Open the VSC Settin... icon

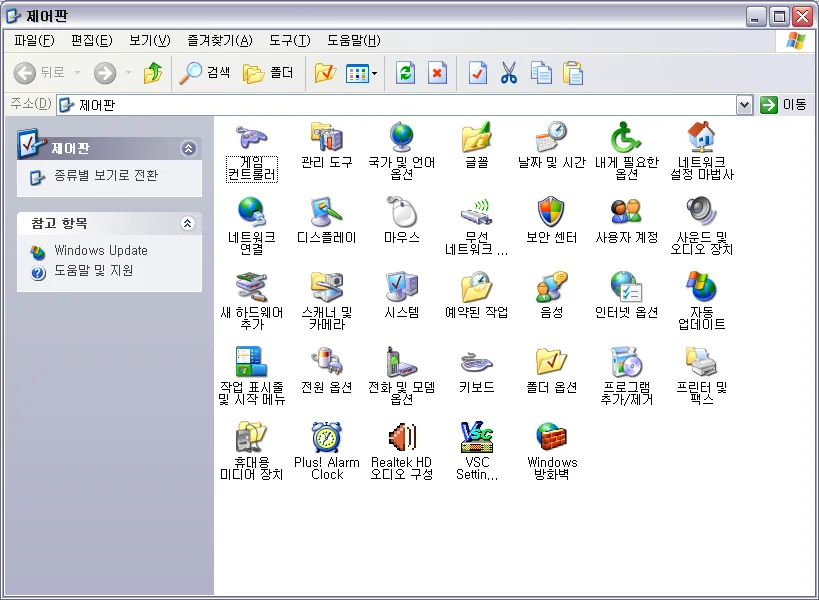pyautogui.click(x=477, y=437)
